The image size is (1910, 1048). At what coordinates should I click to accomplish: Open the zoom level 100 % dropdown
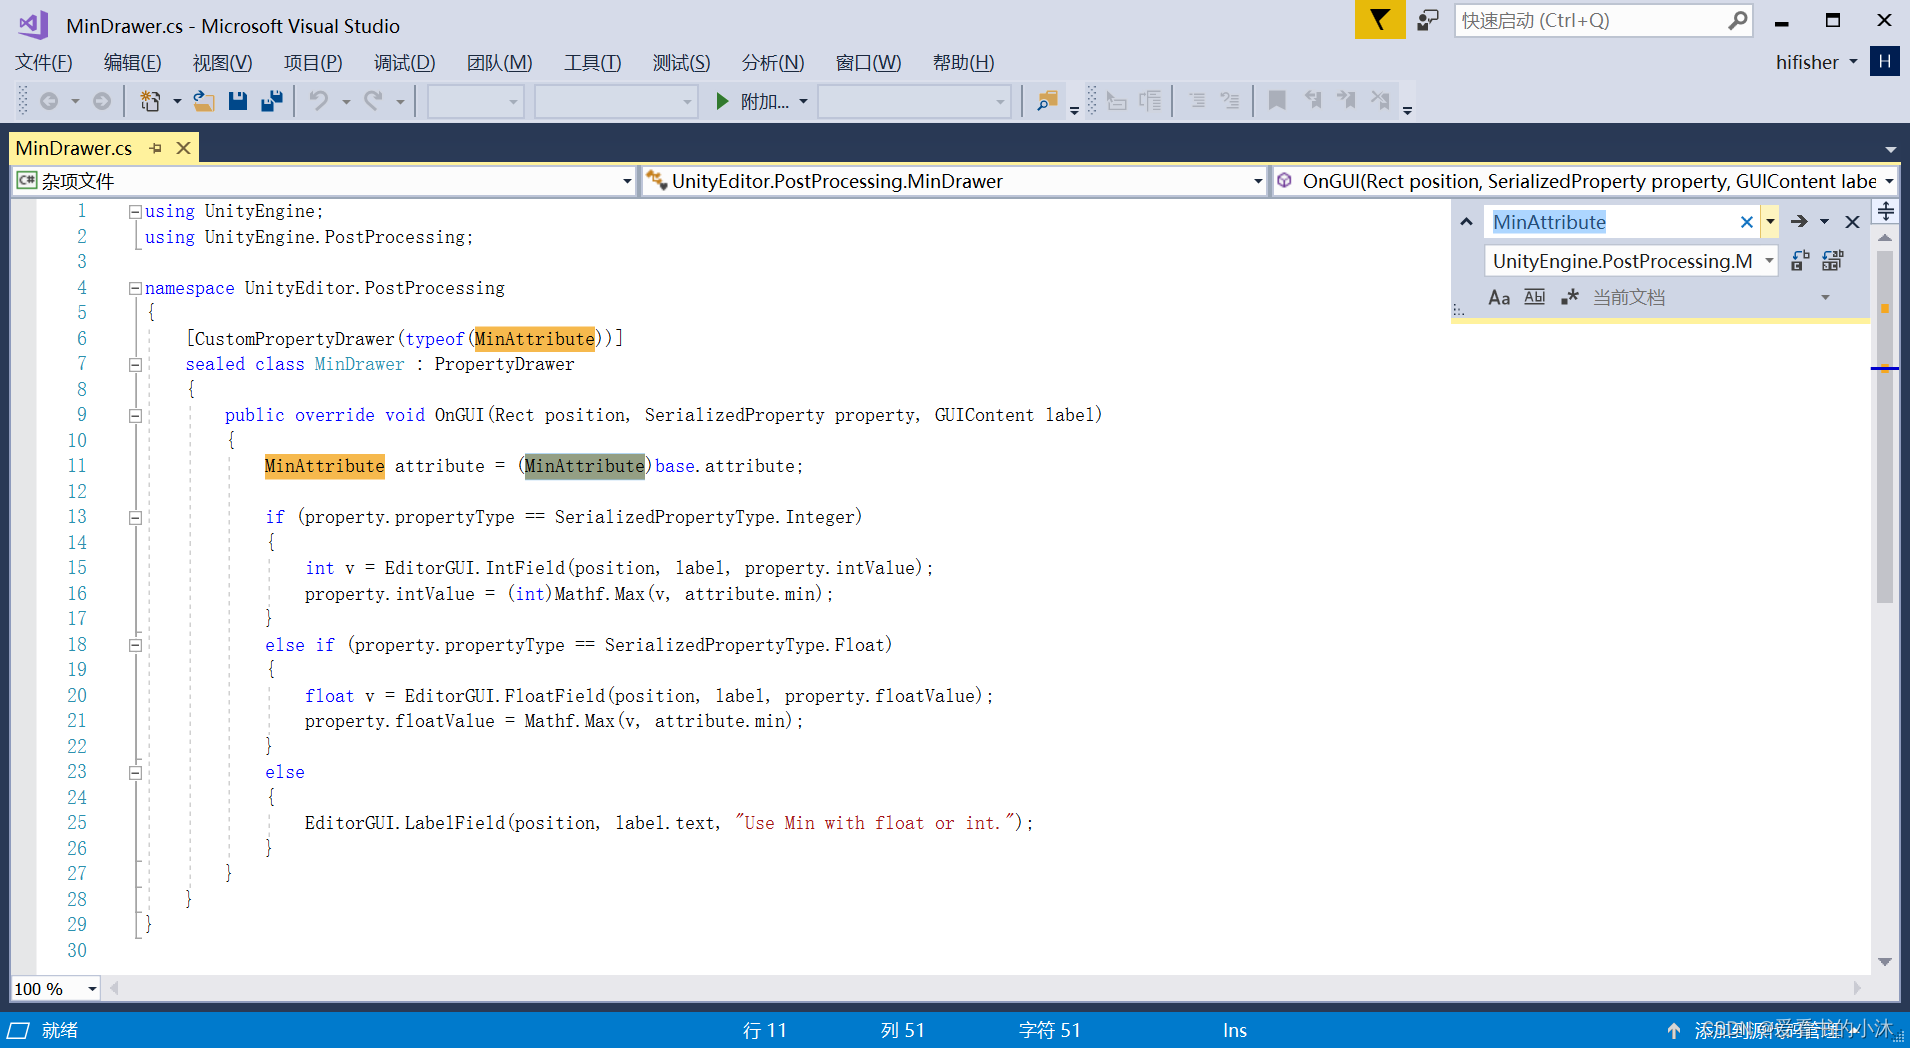tap(92, 989)
